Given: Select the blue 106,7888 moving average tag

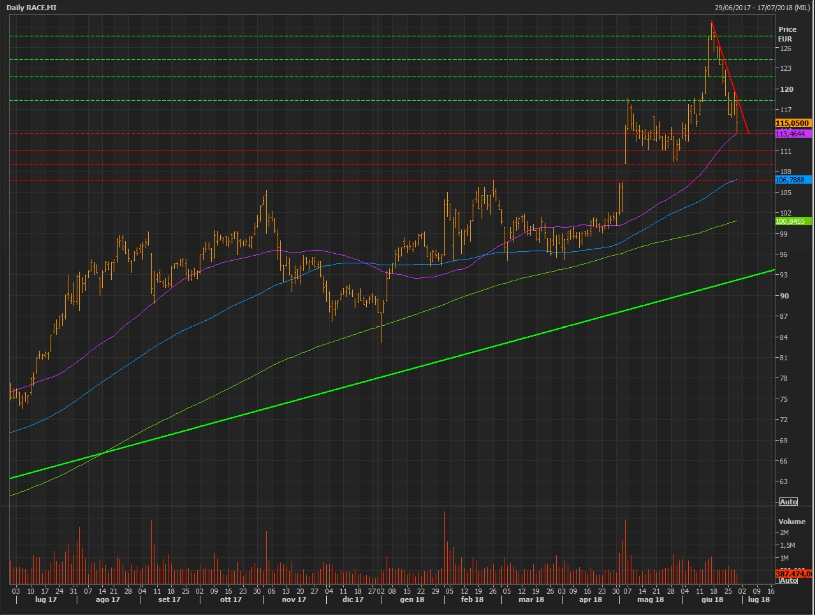Looking at the screenshot, I should pos(792,180).
